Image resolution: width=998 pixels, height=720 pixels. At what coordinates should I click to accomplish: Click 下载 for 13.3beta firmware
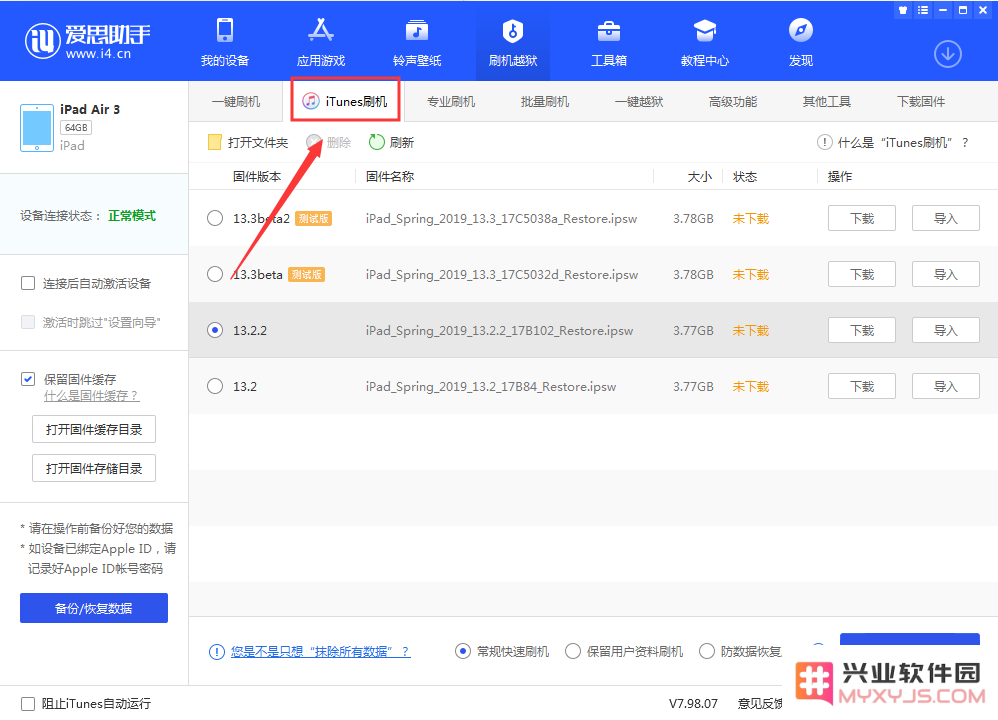click(862, 274)
